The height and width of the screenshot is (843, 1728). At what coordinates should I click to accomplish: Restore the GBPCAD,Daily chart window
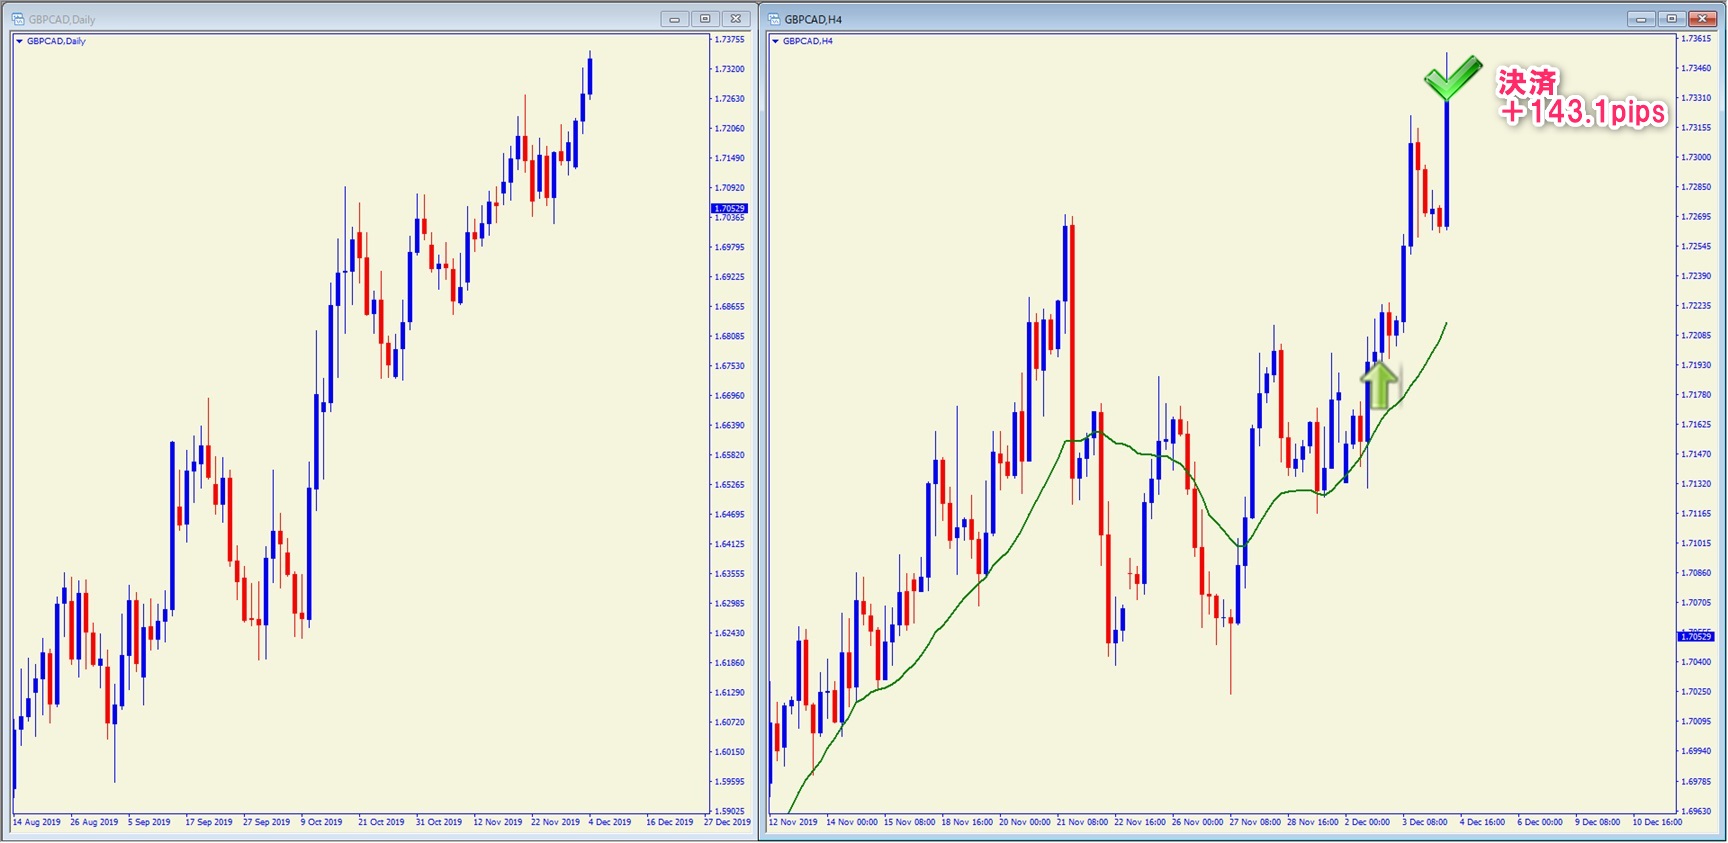705,19
